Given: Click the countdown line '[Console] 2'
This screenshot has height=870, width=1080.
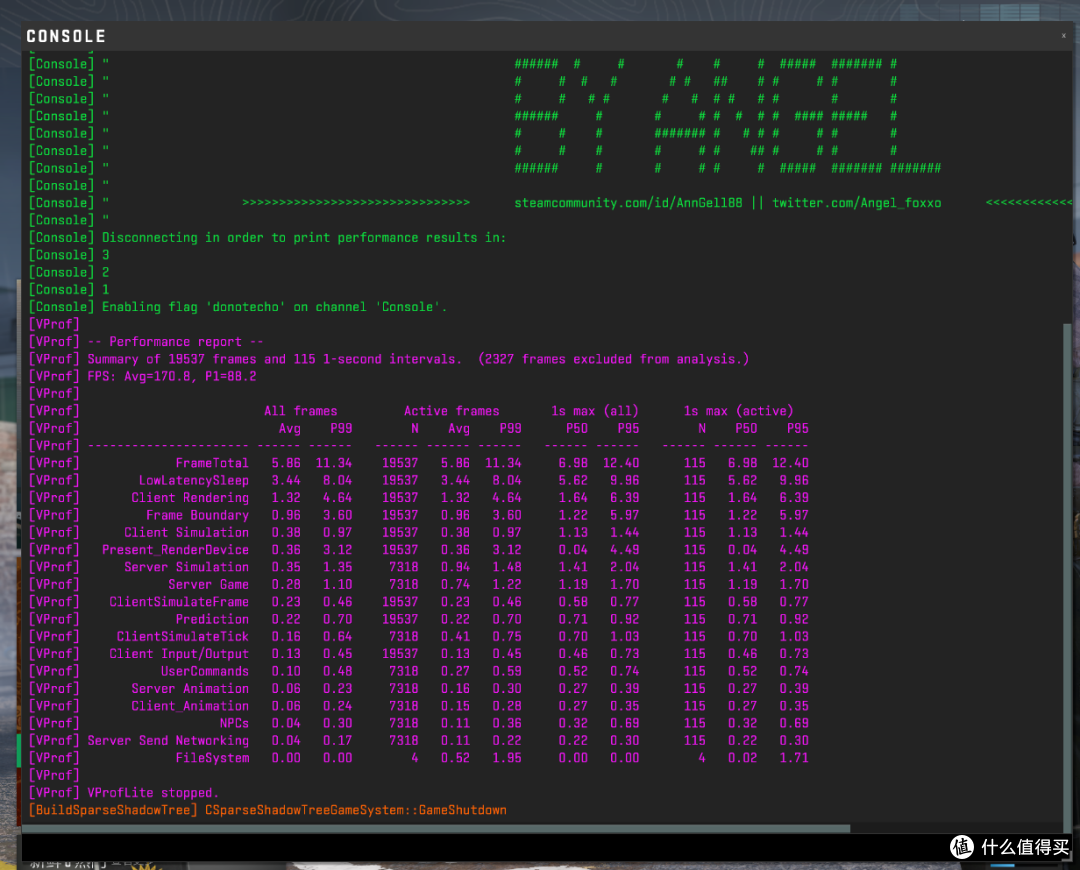Looking at the screenshot, I should click(69, 272).
